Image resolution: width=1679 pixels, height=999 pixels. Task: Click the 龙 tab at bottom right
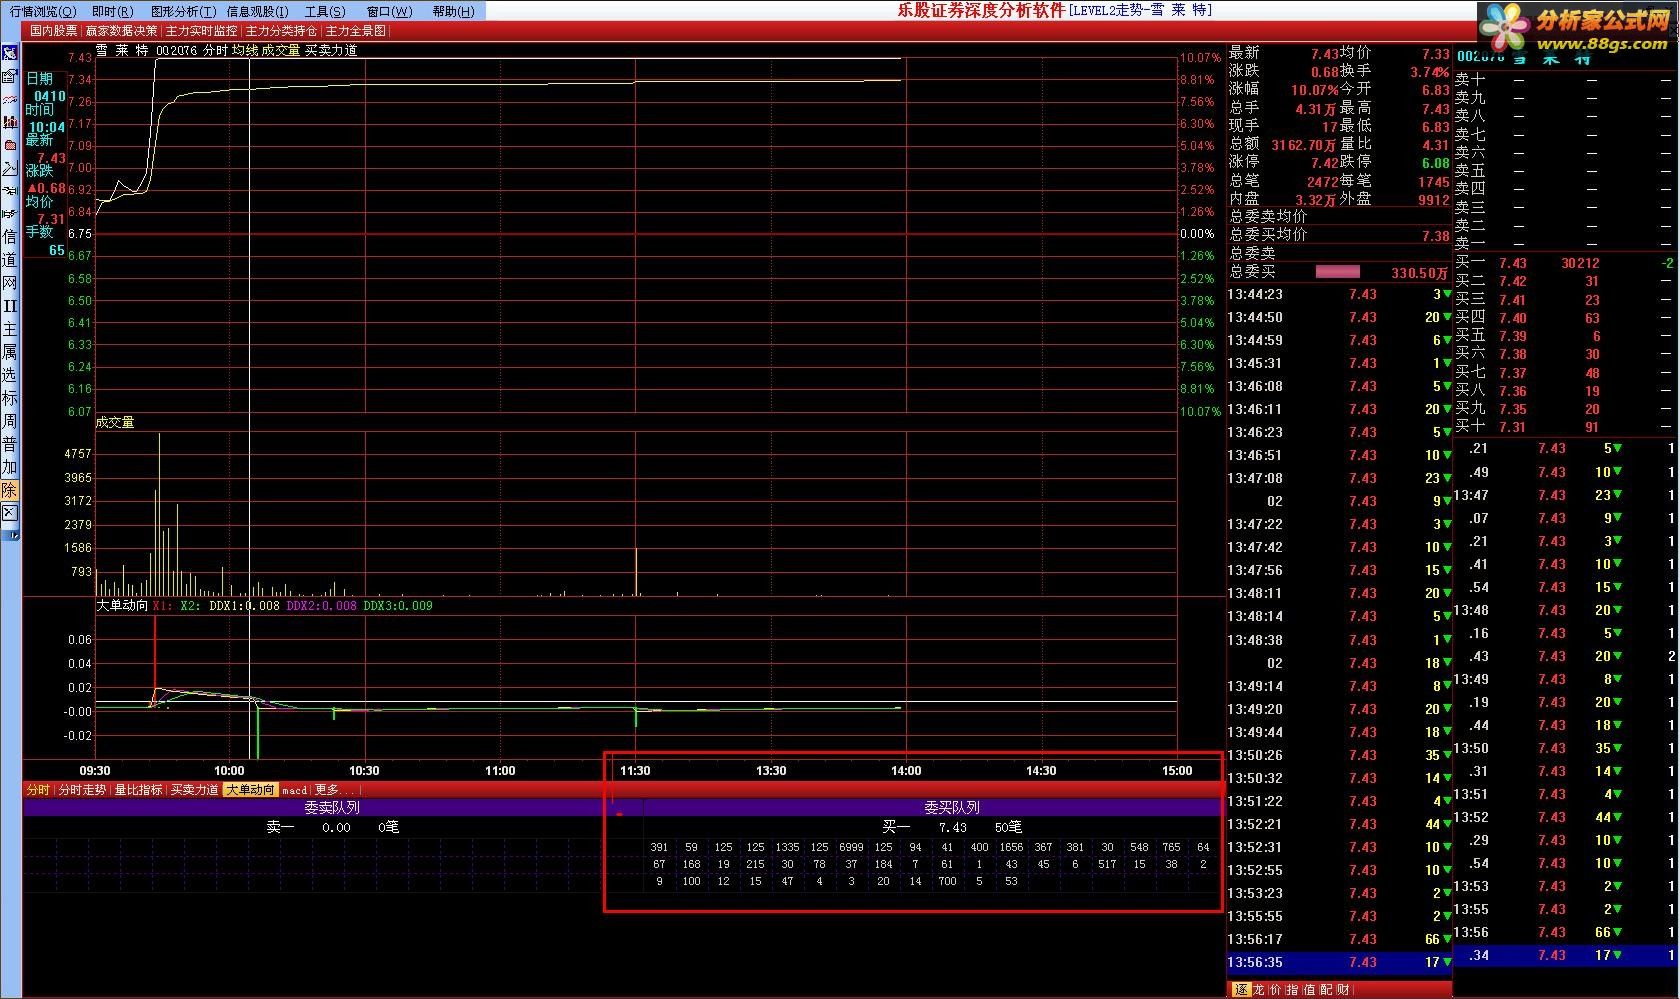[x=1259, y=990]
